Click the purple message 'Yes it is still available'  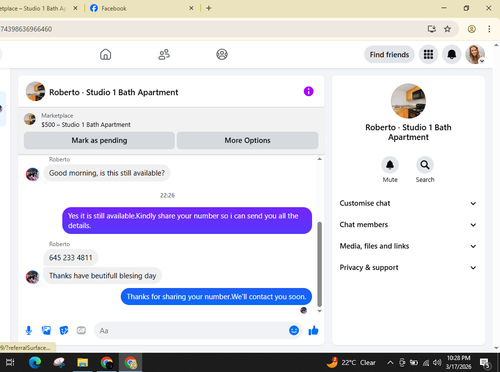pos(187,221)
